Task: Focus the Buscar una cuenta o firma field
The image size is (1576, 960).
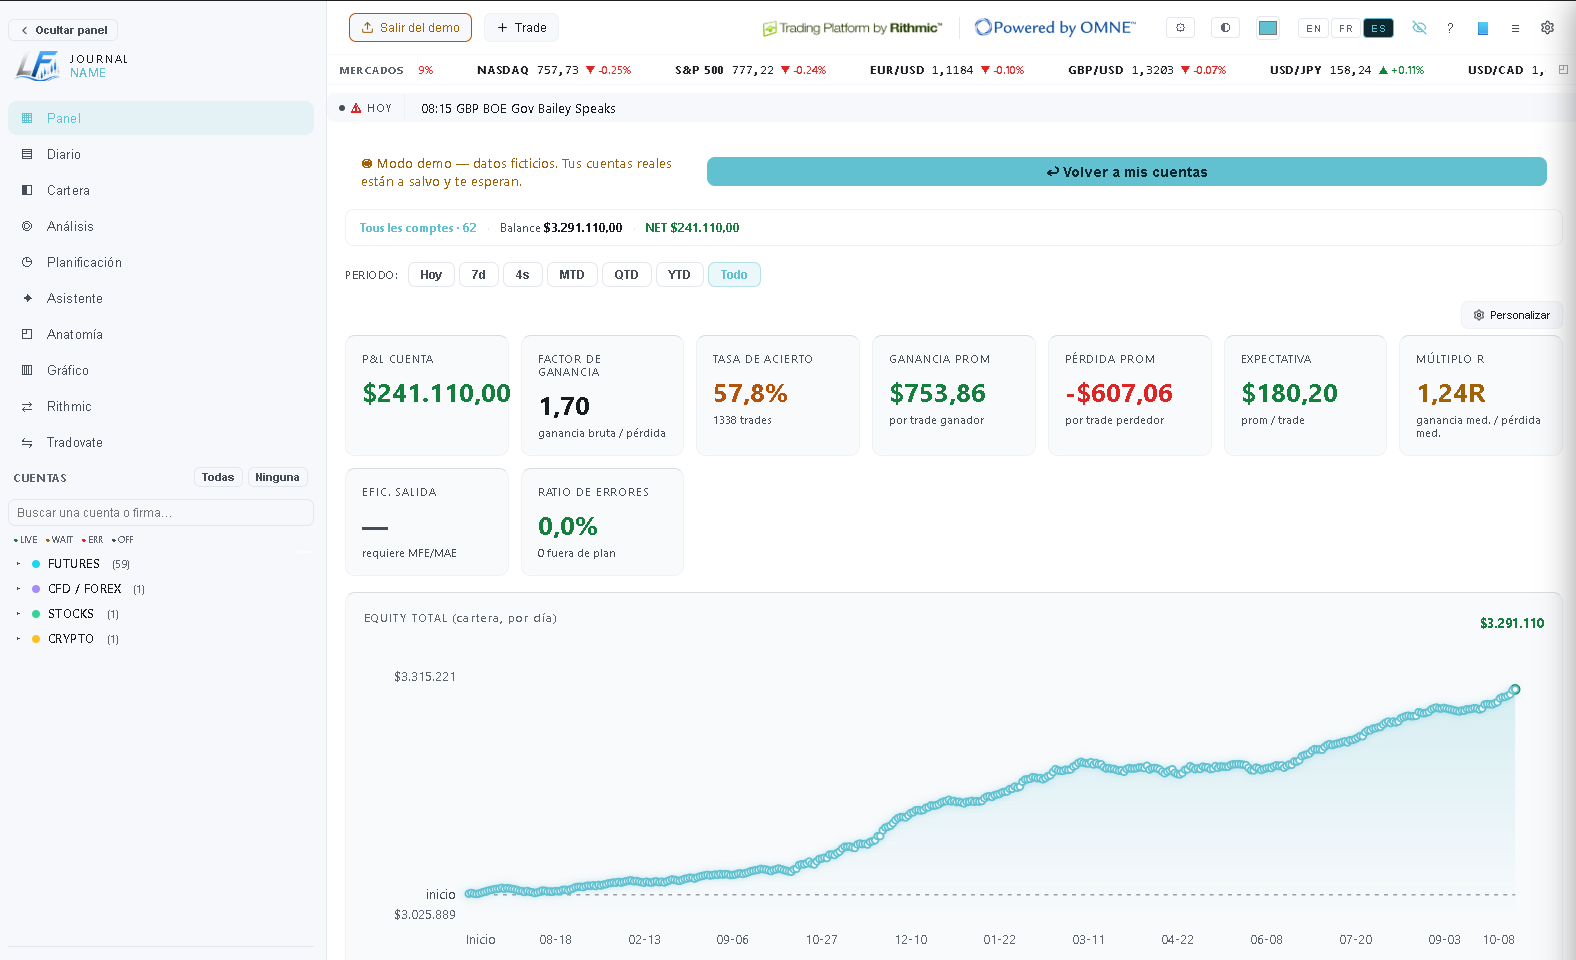Action: point(161,513)
